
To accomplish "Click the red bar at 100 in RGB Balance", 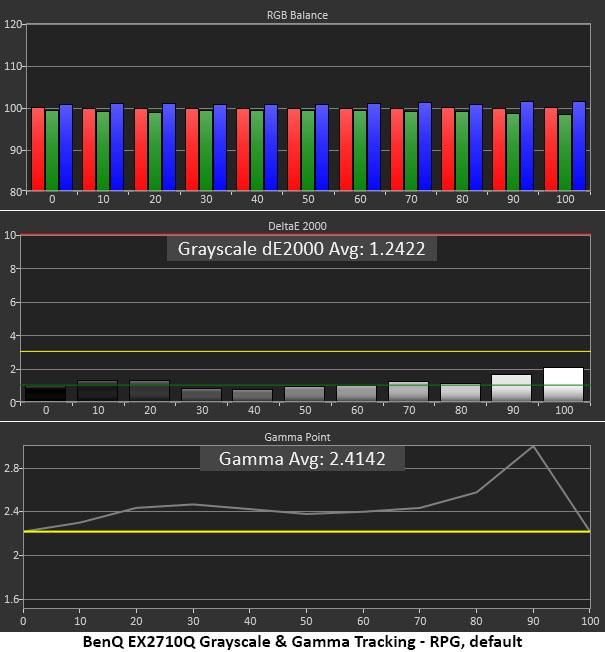I will (x=551, y=149).
